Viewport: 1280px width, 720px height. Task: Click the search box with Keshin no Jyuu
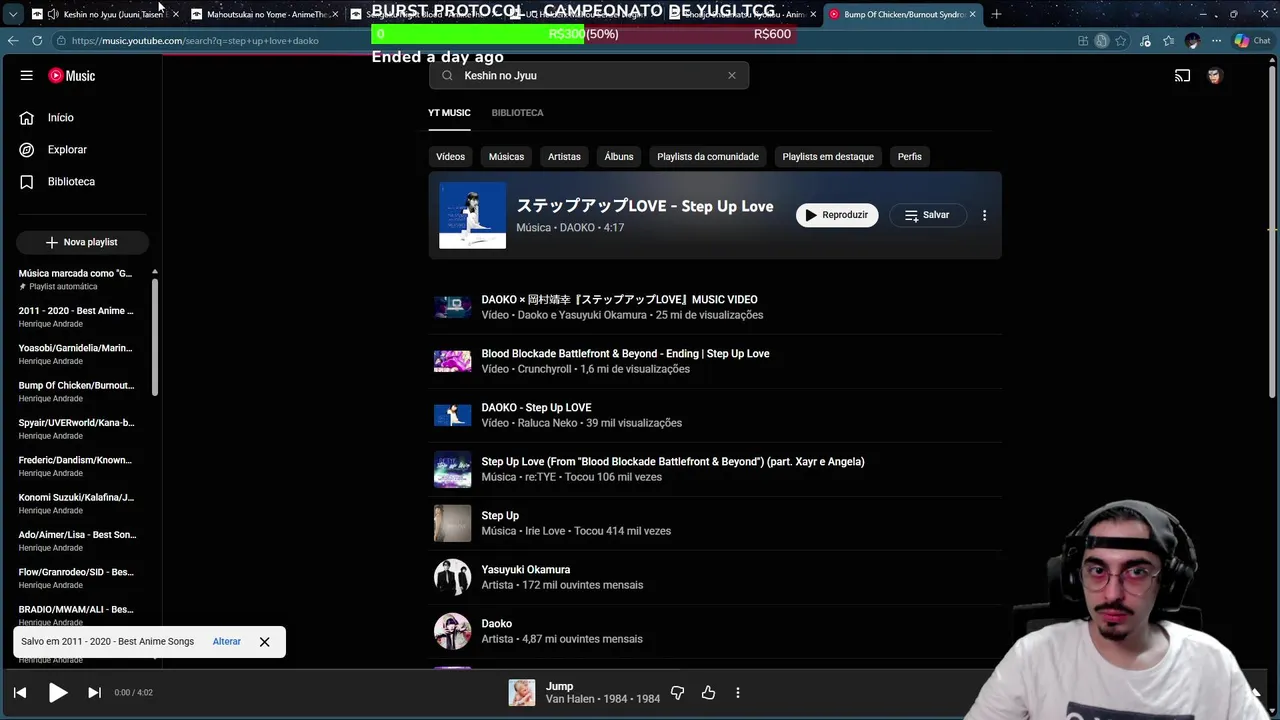[589, 75]
